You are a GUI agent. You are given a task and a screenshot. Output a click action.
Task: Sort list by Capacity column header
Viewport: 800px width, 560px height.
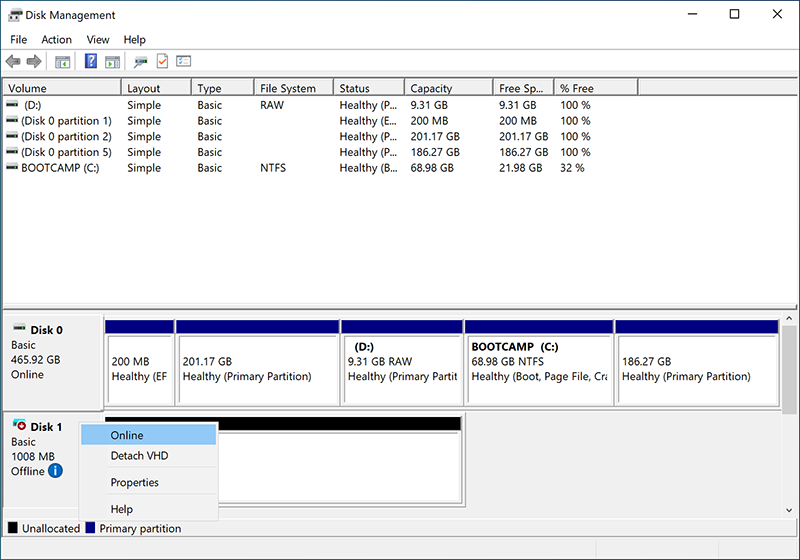click(431, 89)
